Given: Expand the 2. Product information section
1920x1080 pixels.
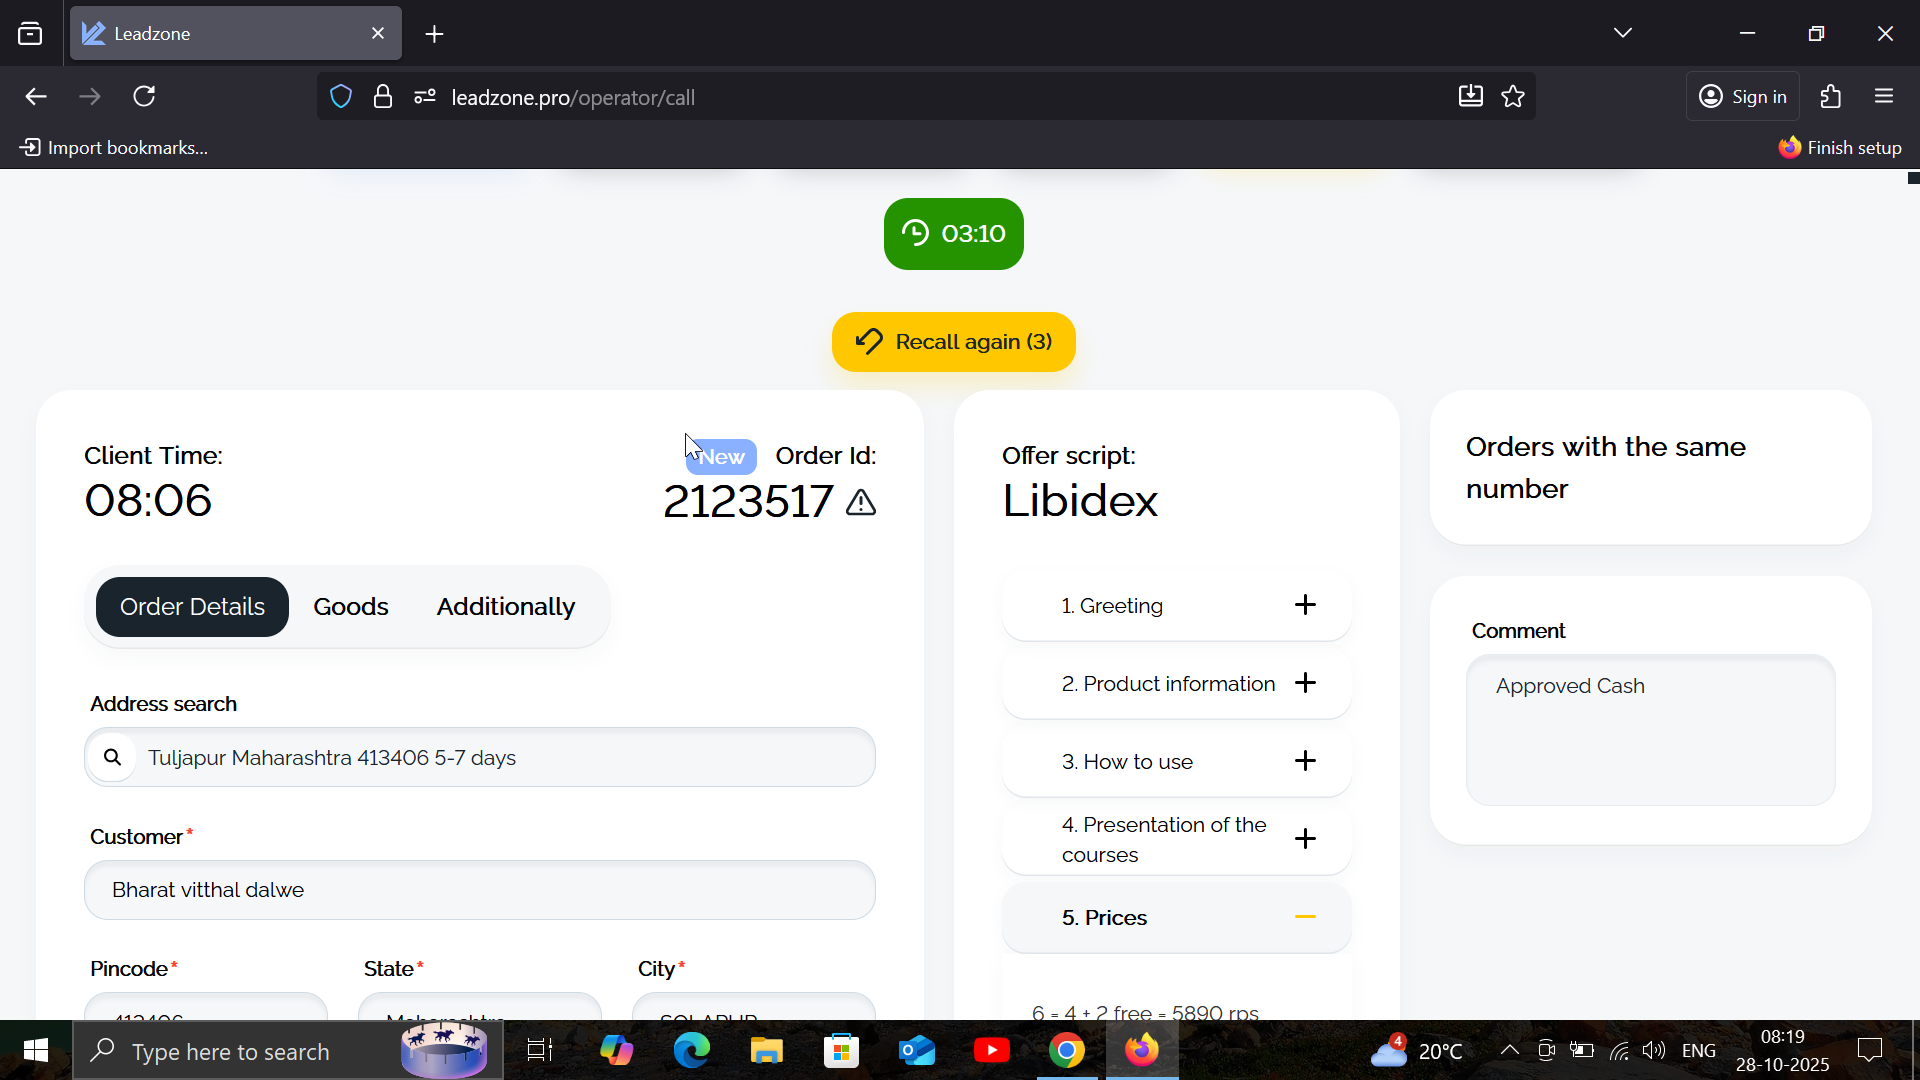Looking at the screenshot, I should click(x=1304, y=683).
